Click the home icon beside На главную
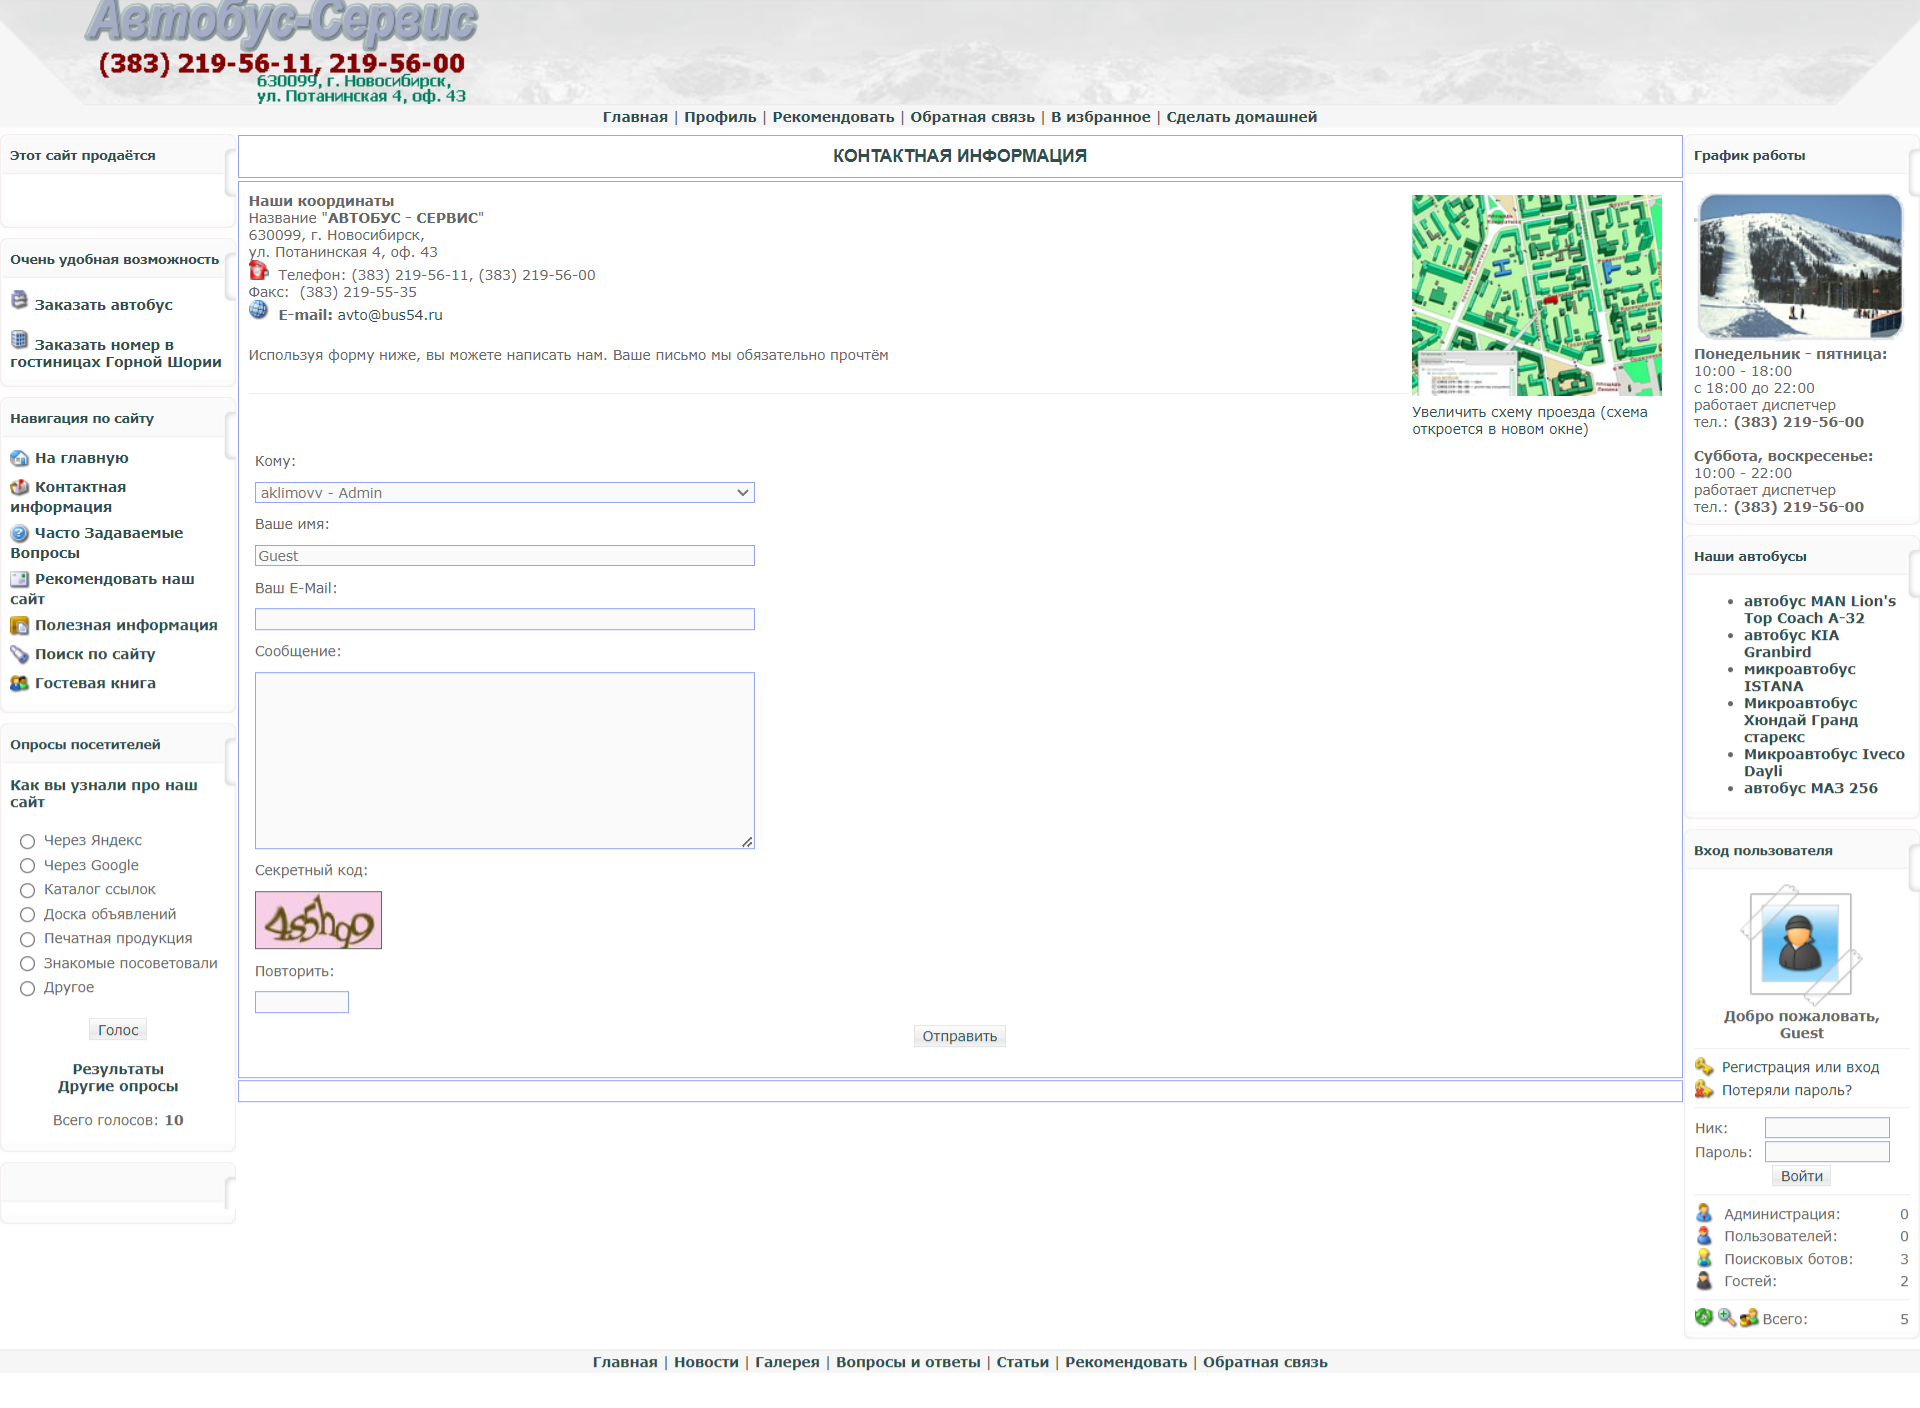 (x=19, y=458)
